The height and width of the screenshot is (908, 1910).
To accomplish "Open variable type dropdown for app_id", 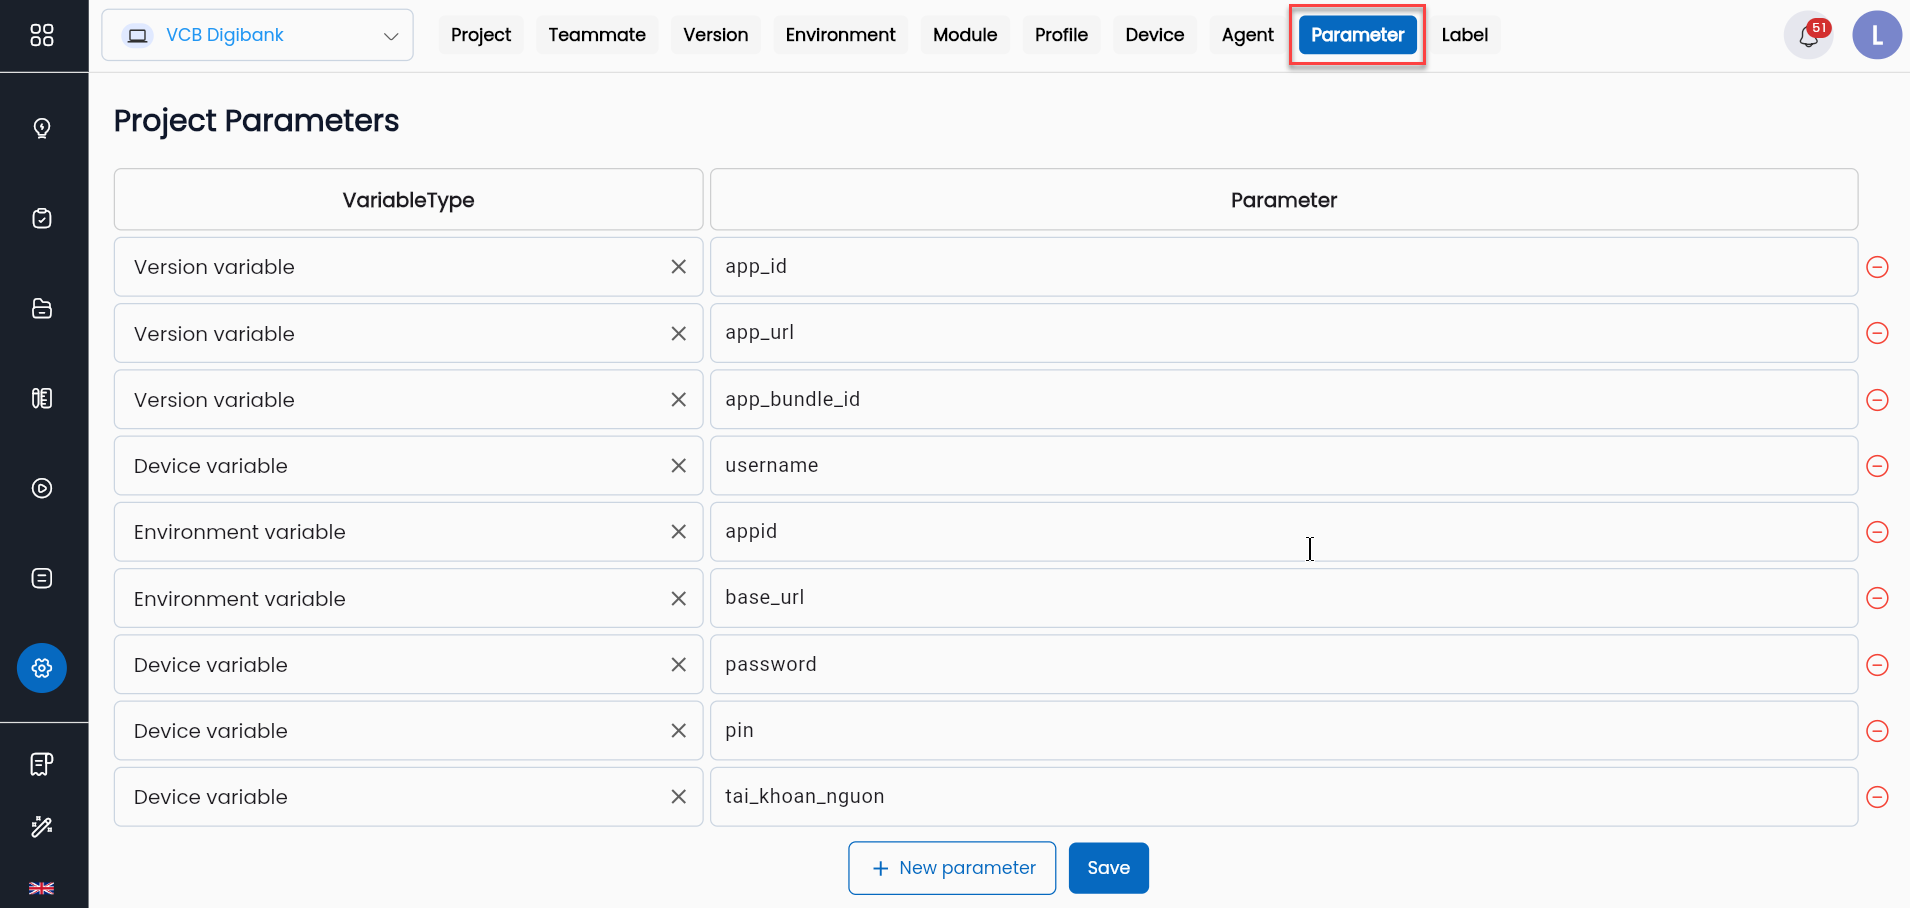I will [408, 267].
